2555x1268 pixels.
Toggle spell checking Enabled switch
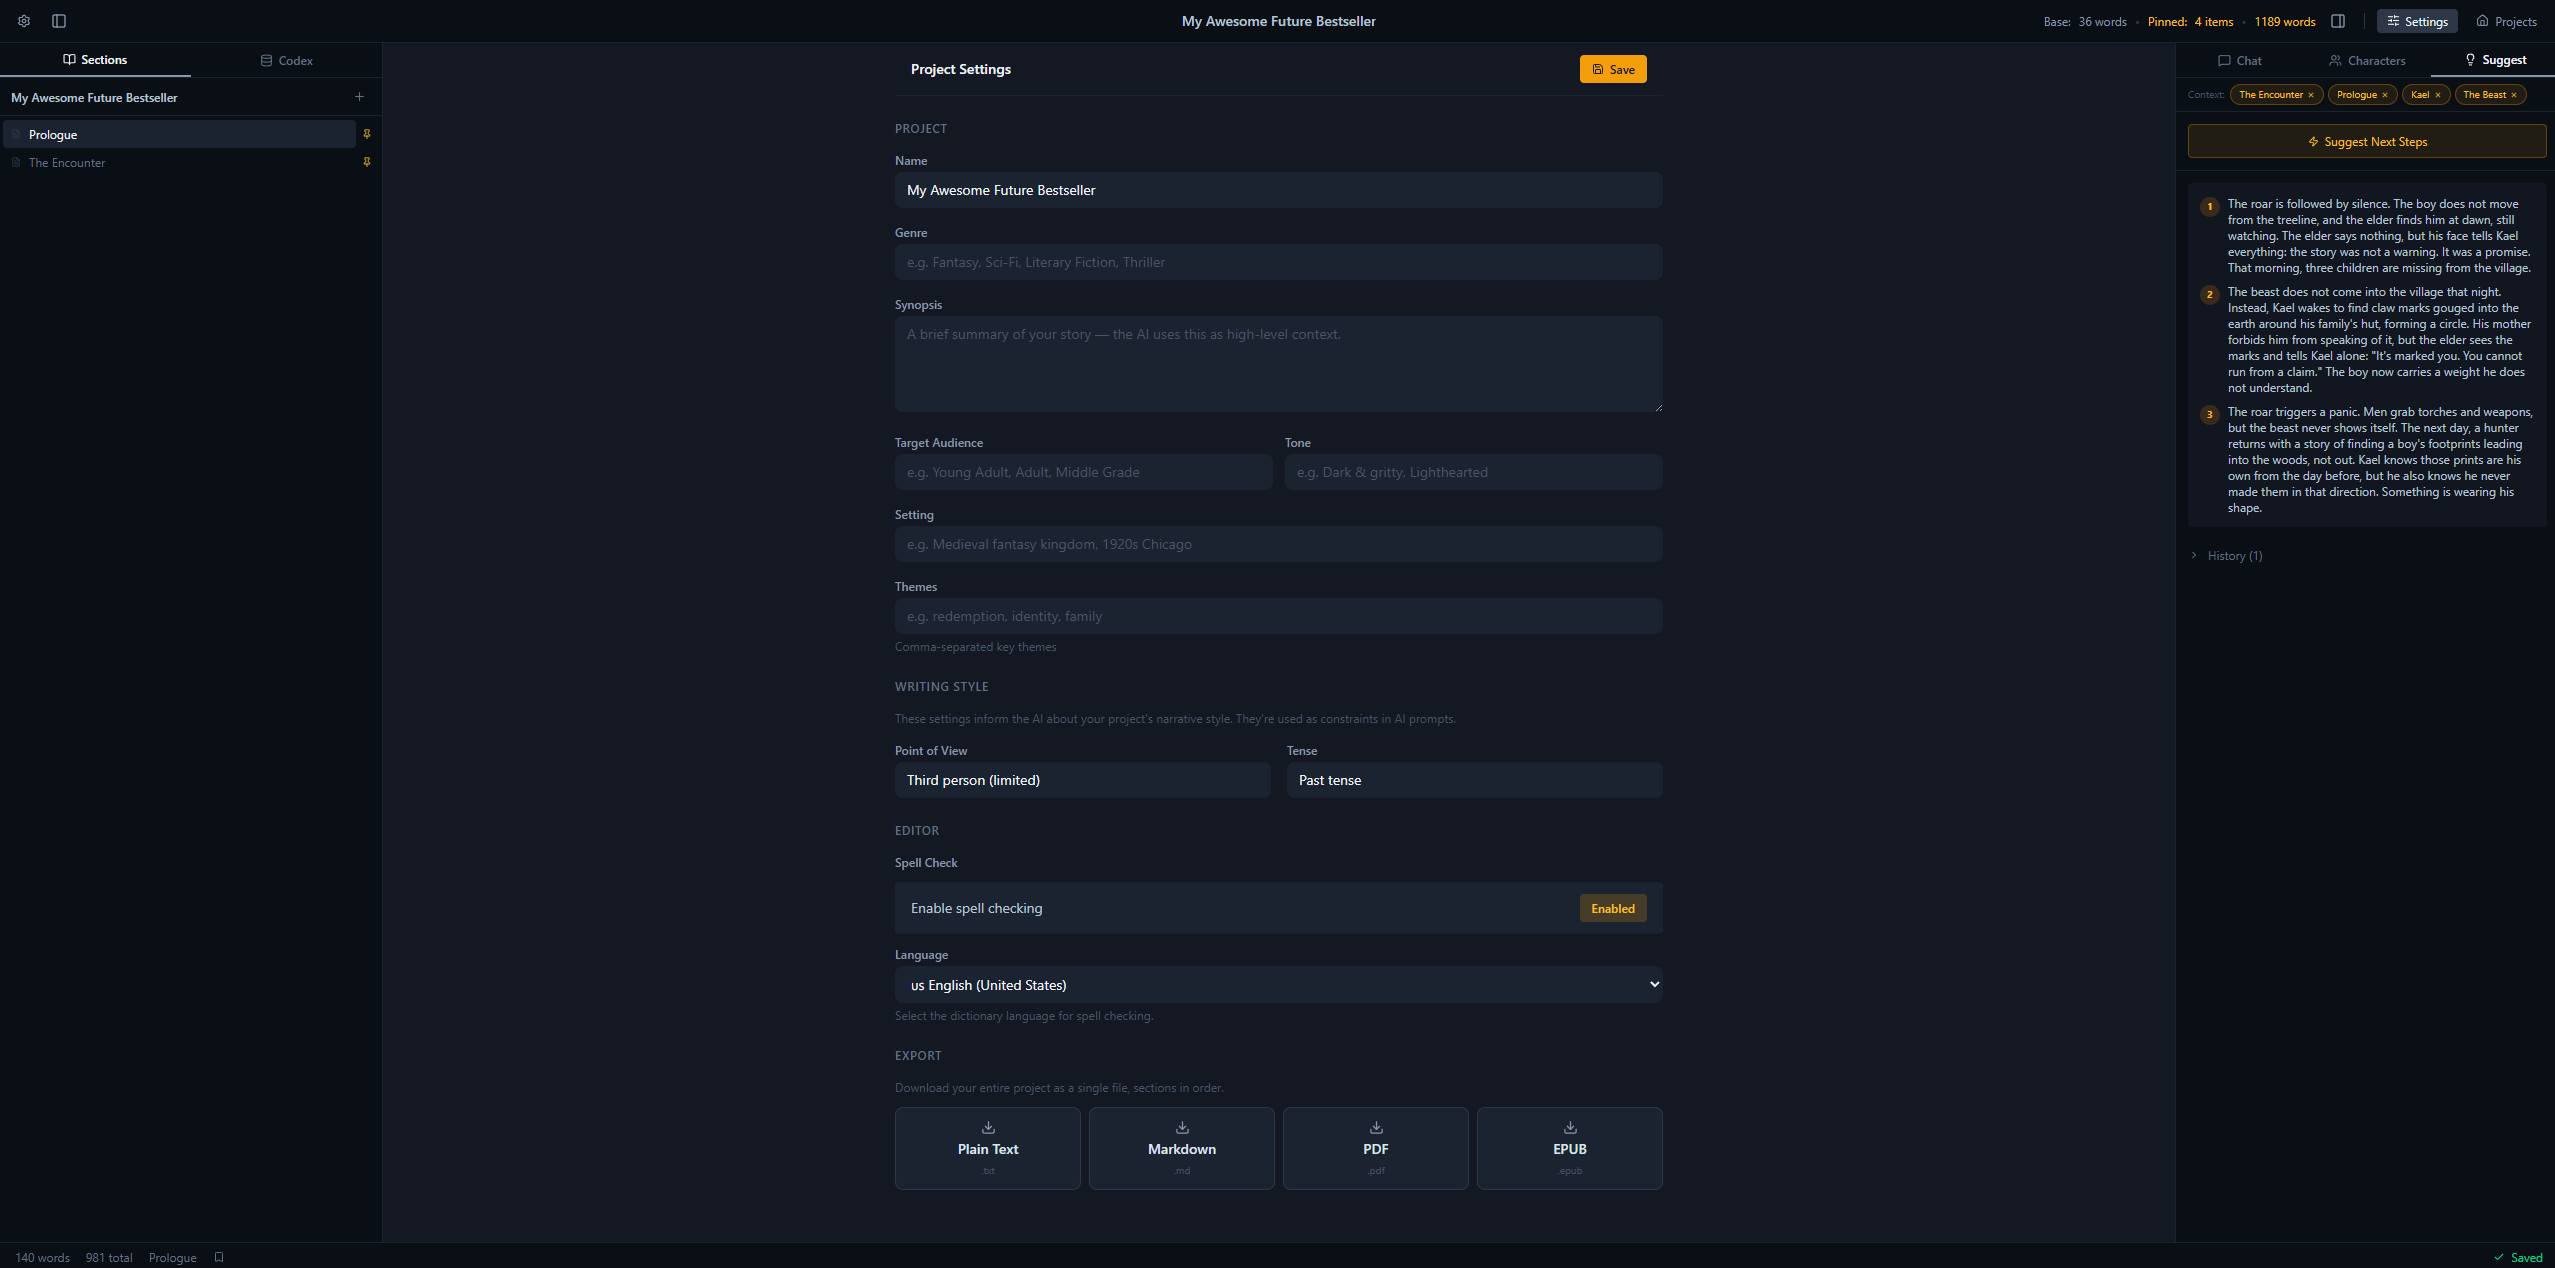coord(1613,908)
